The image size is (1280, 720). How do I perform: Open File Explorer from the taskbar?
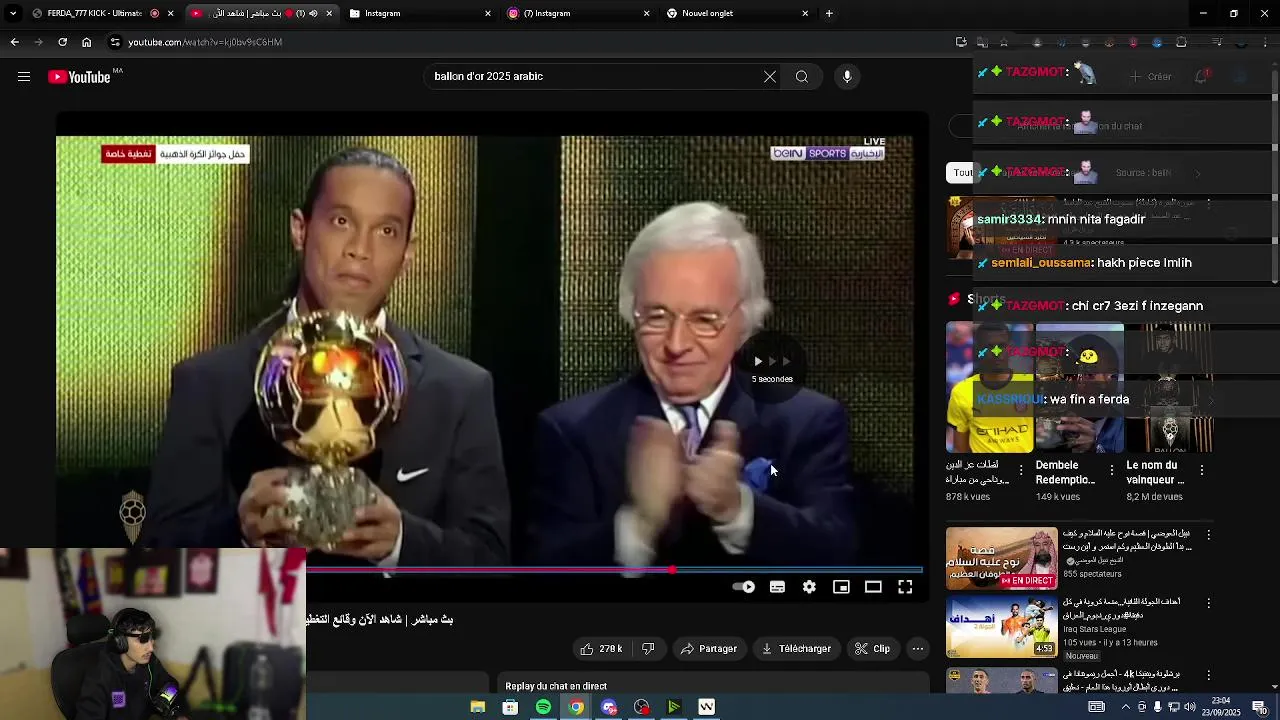pos(478,707)
